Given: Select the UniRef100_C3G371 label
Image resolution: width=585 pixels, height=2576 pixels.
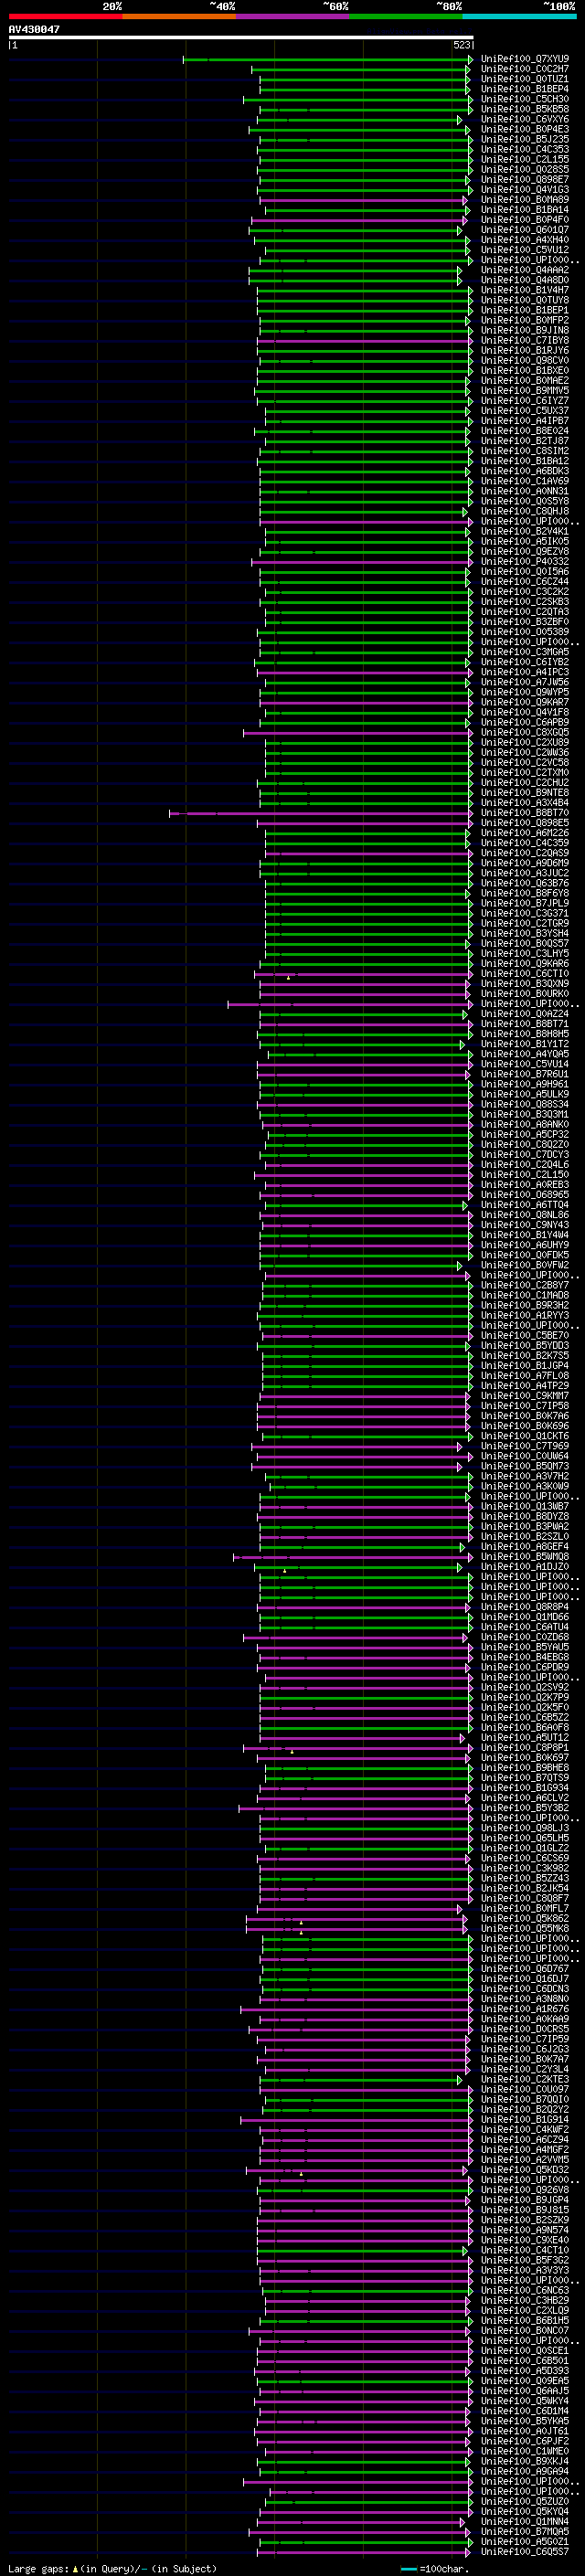Looking at the screenshot, I should pos(524,913).
